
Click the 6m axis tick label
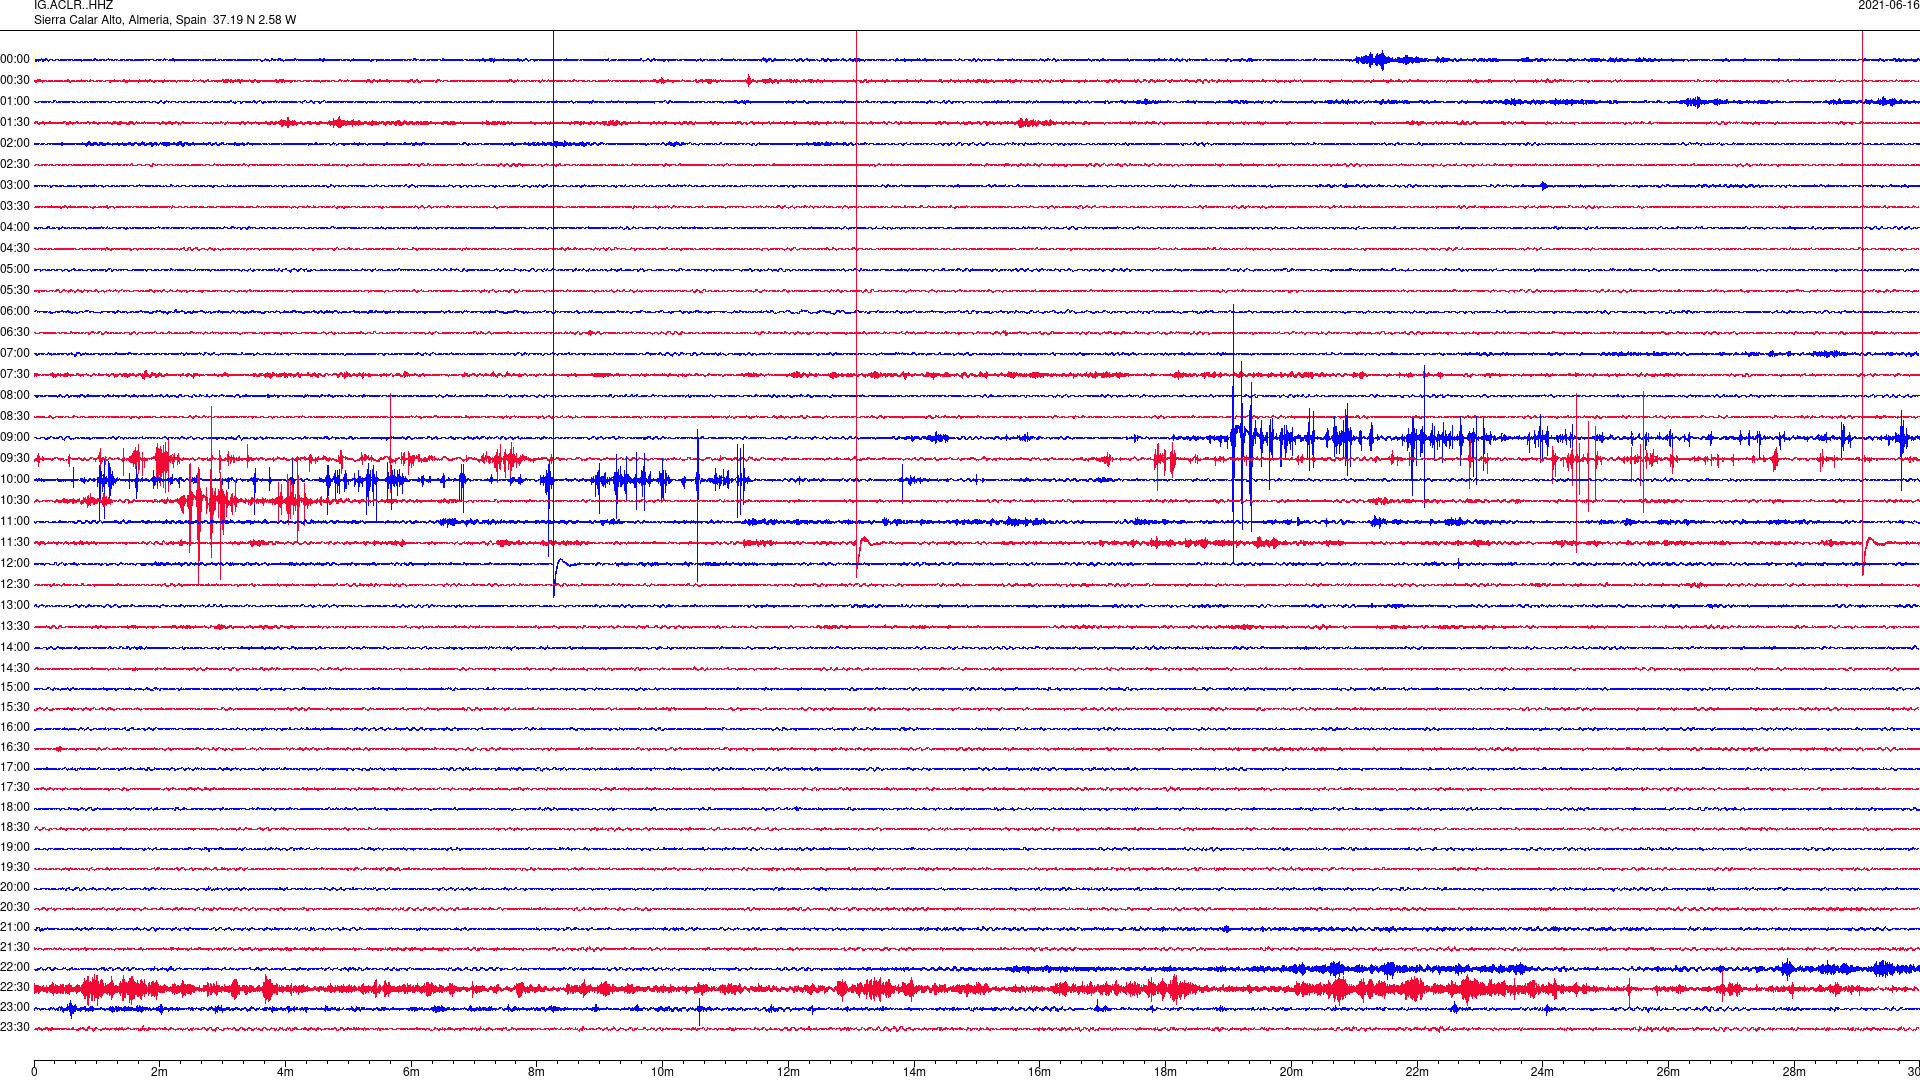[x=411, y=1072]
